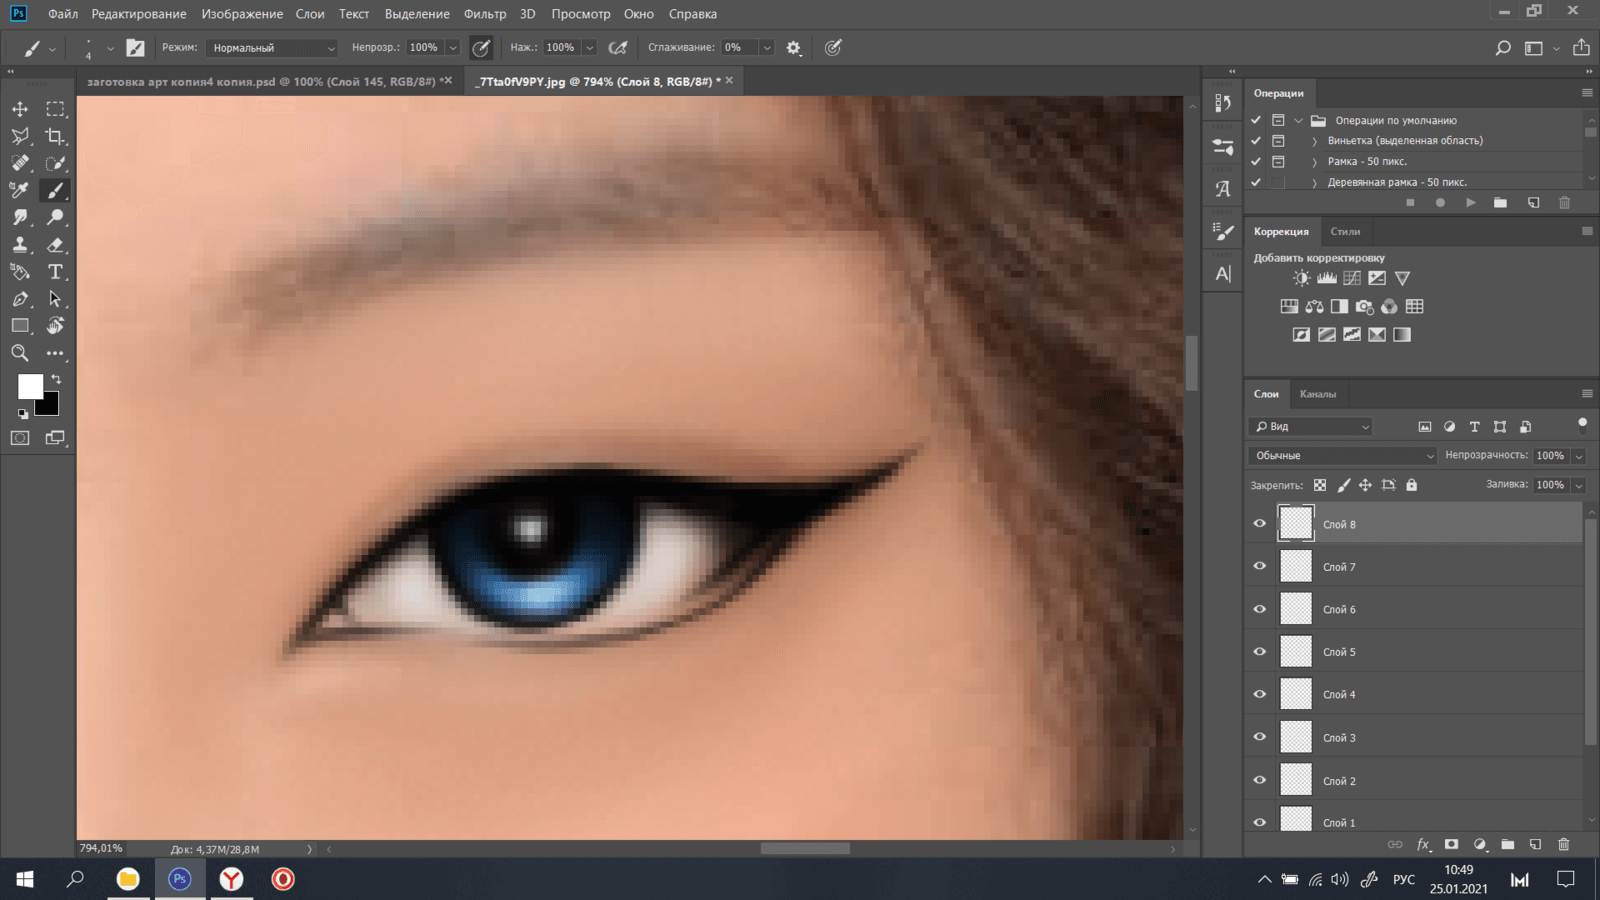Pick the white foreground color swatch
Viewport: 1600px width, 900px height.
tap(30, 385)
